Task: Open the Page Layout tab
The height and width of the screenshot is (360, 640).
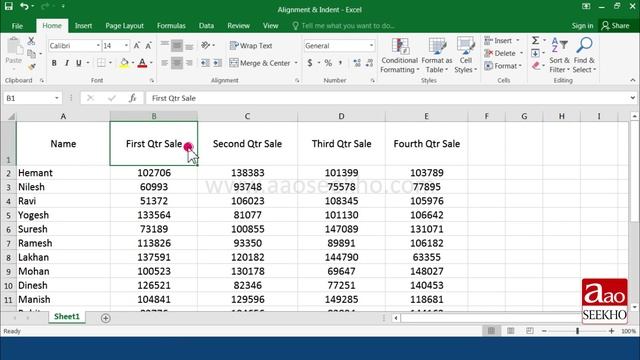Action: click(124, 26)
